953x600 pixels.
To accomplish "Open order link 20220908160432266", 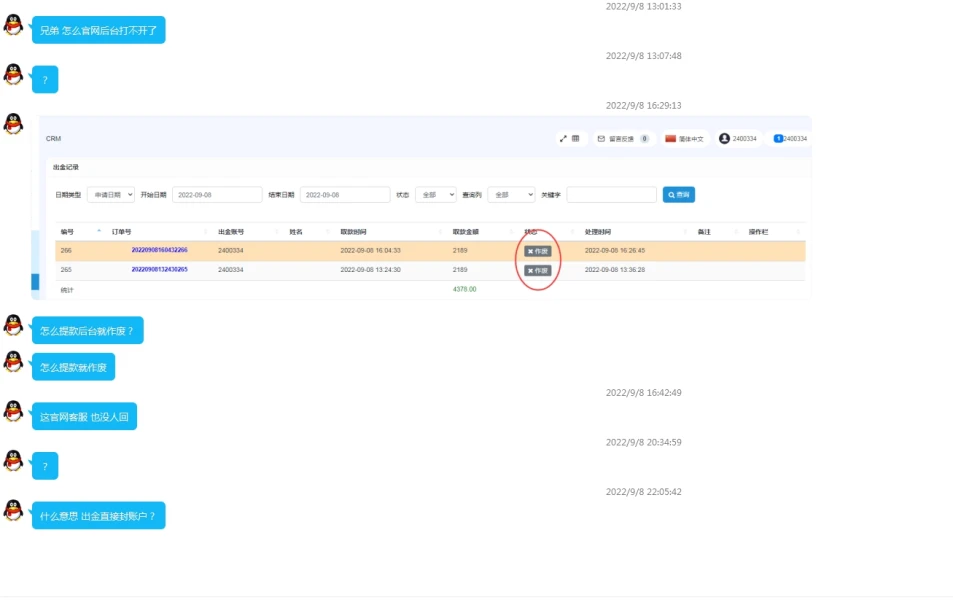I will coord(159,250).
